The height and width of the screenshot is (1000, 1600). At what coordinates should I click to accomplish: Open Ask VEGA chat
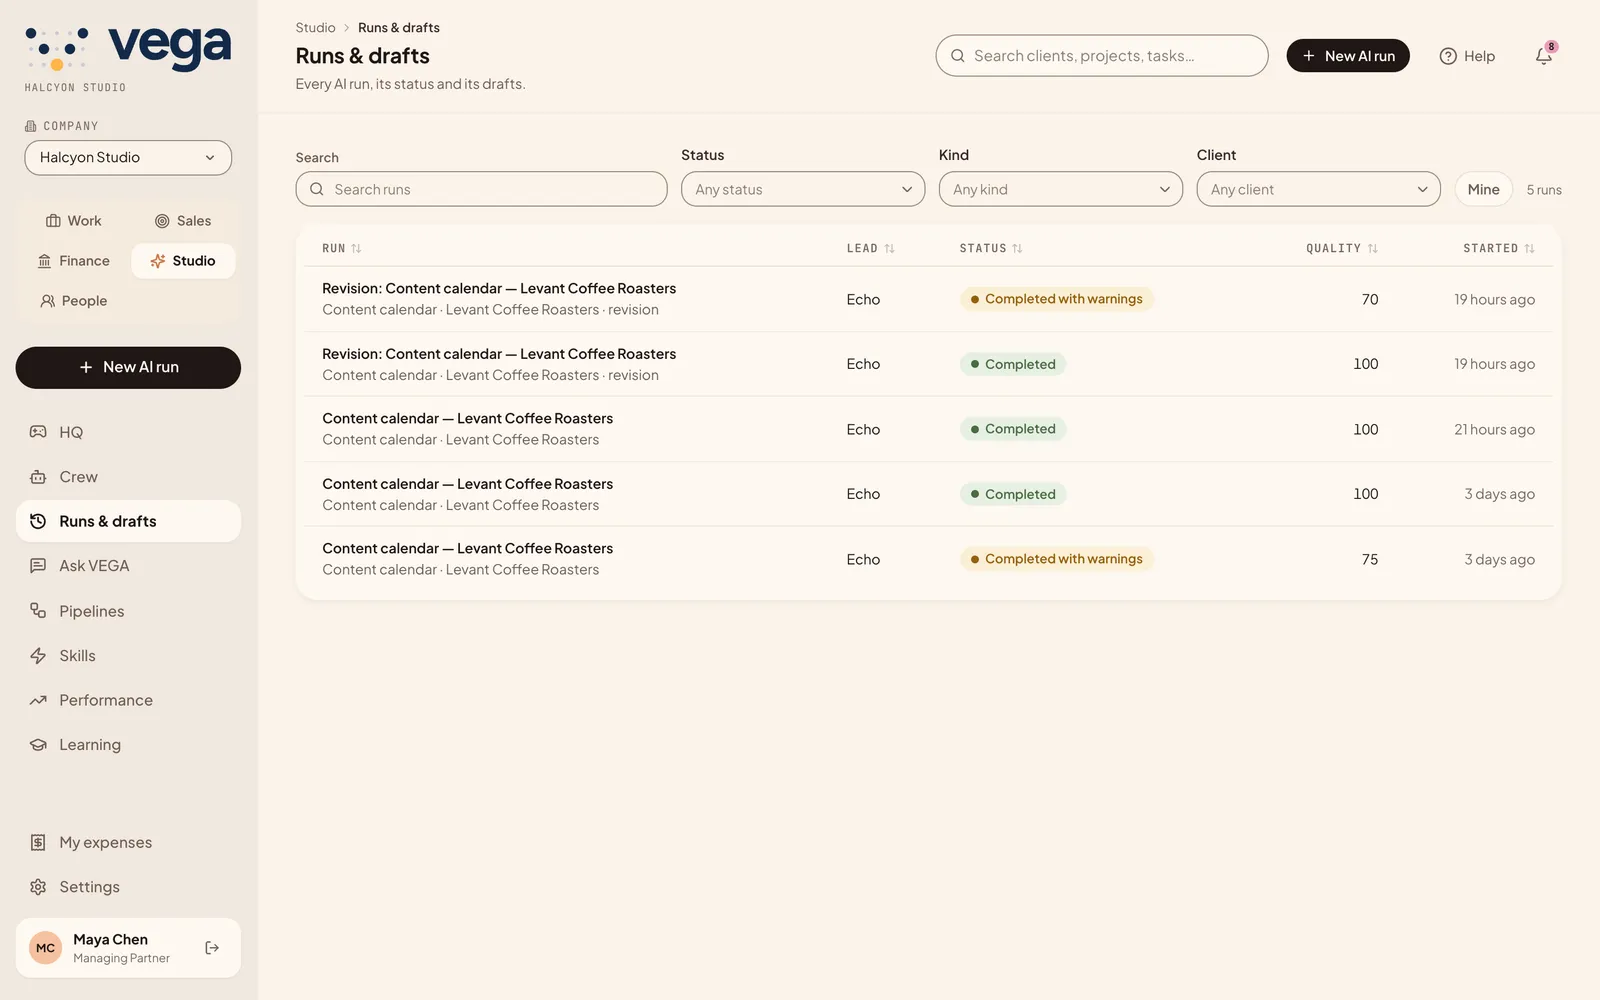click(x=128, y=566)
